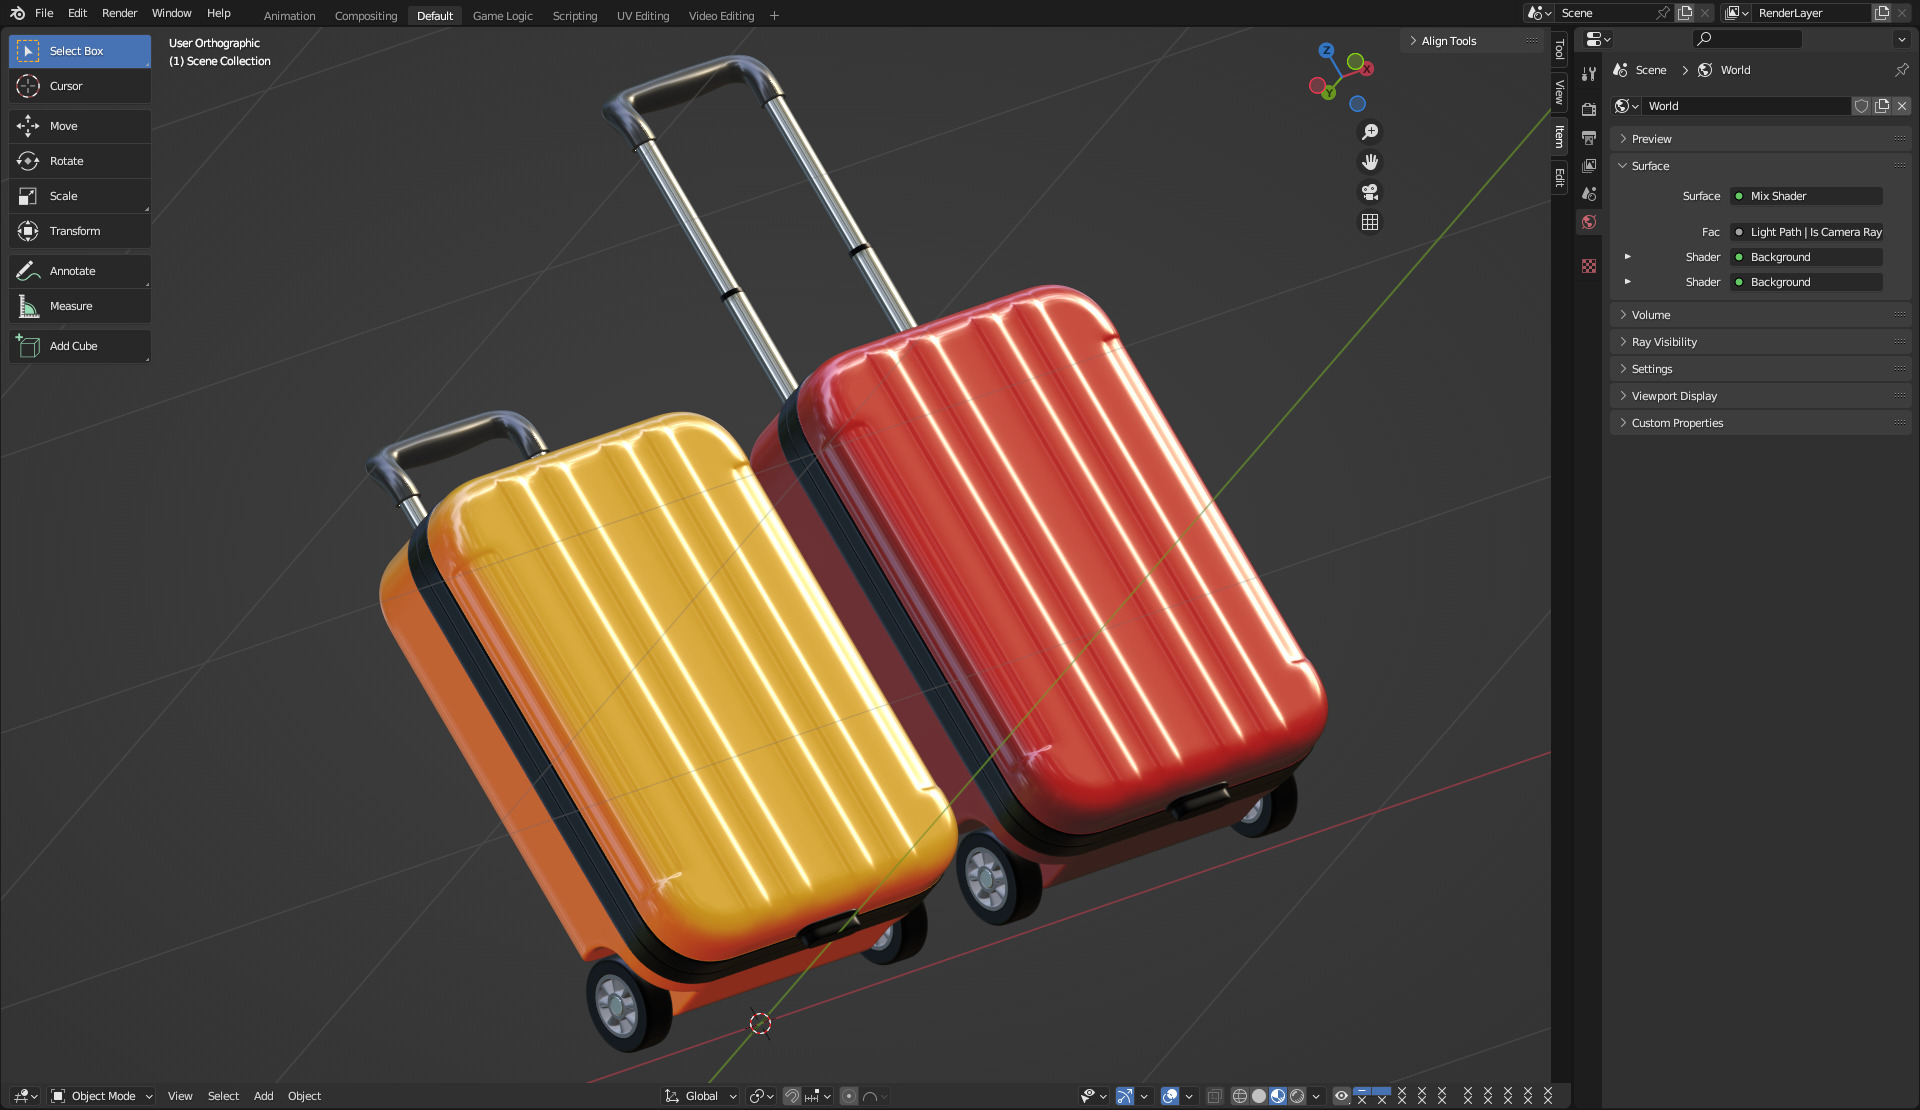
Task: Expand the Viewport Display panel
Action: (1760, 396)
